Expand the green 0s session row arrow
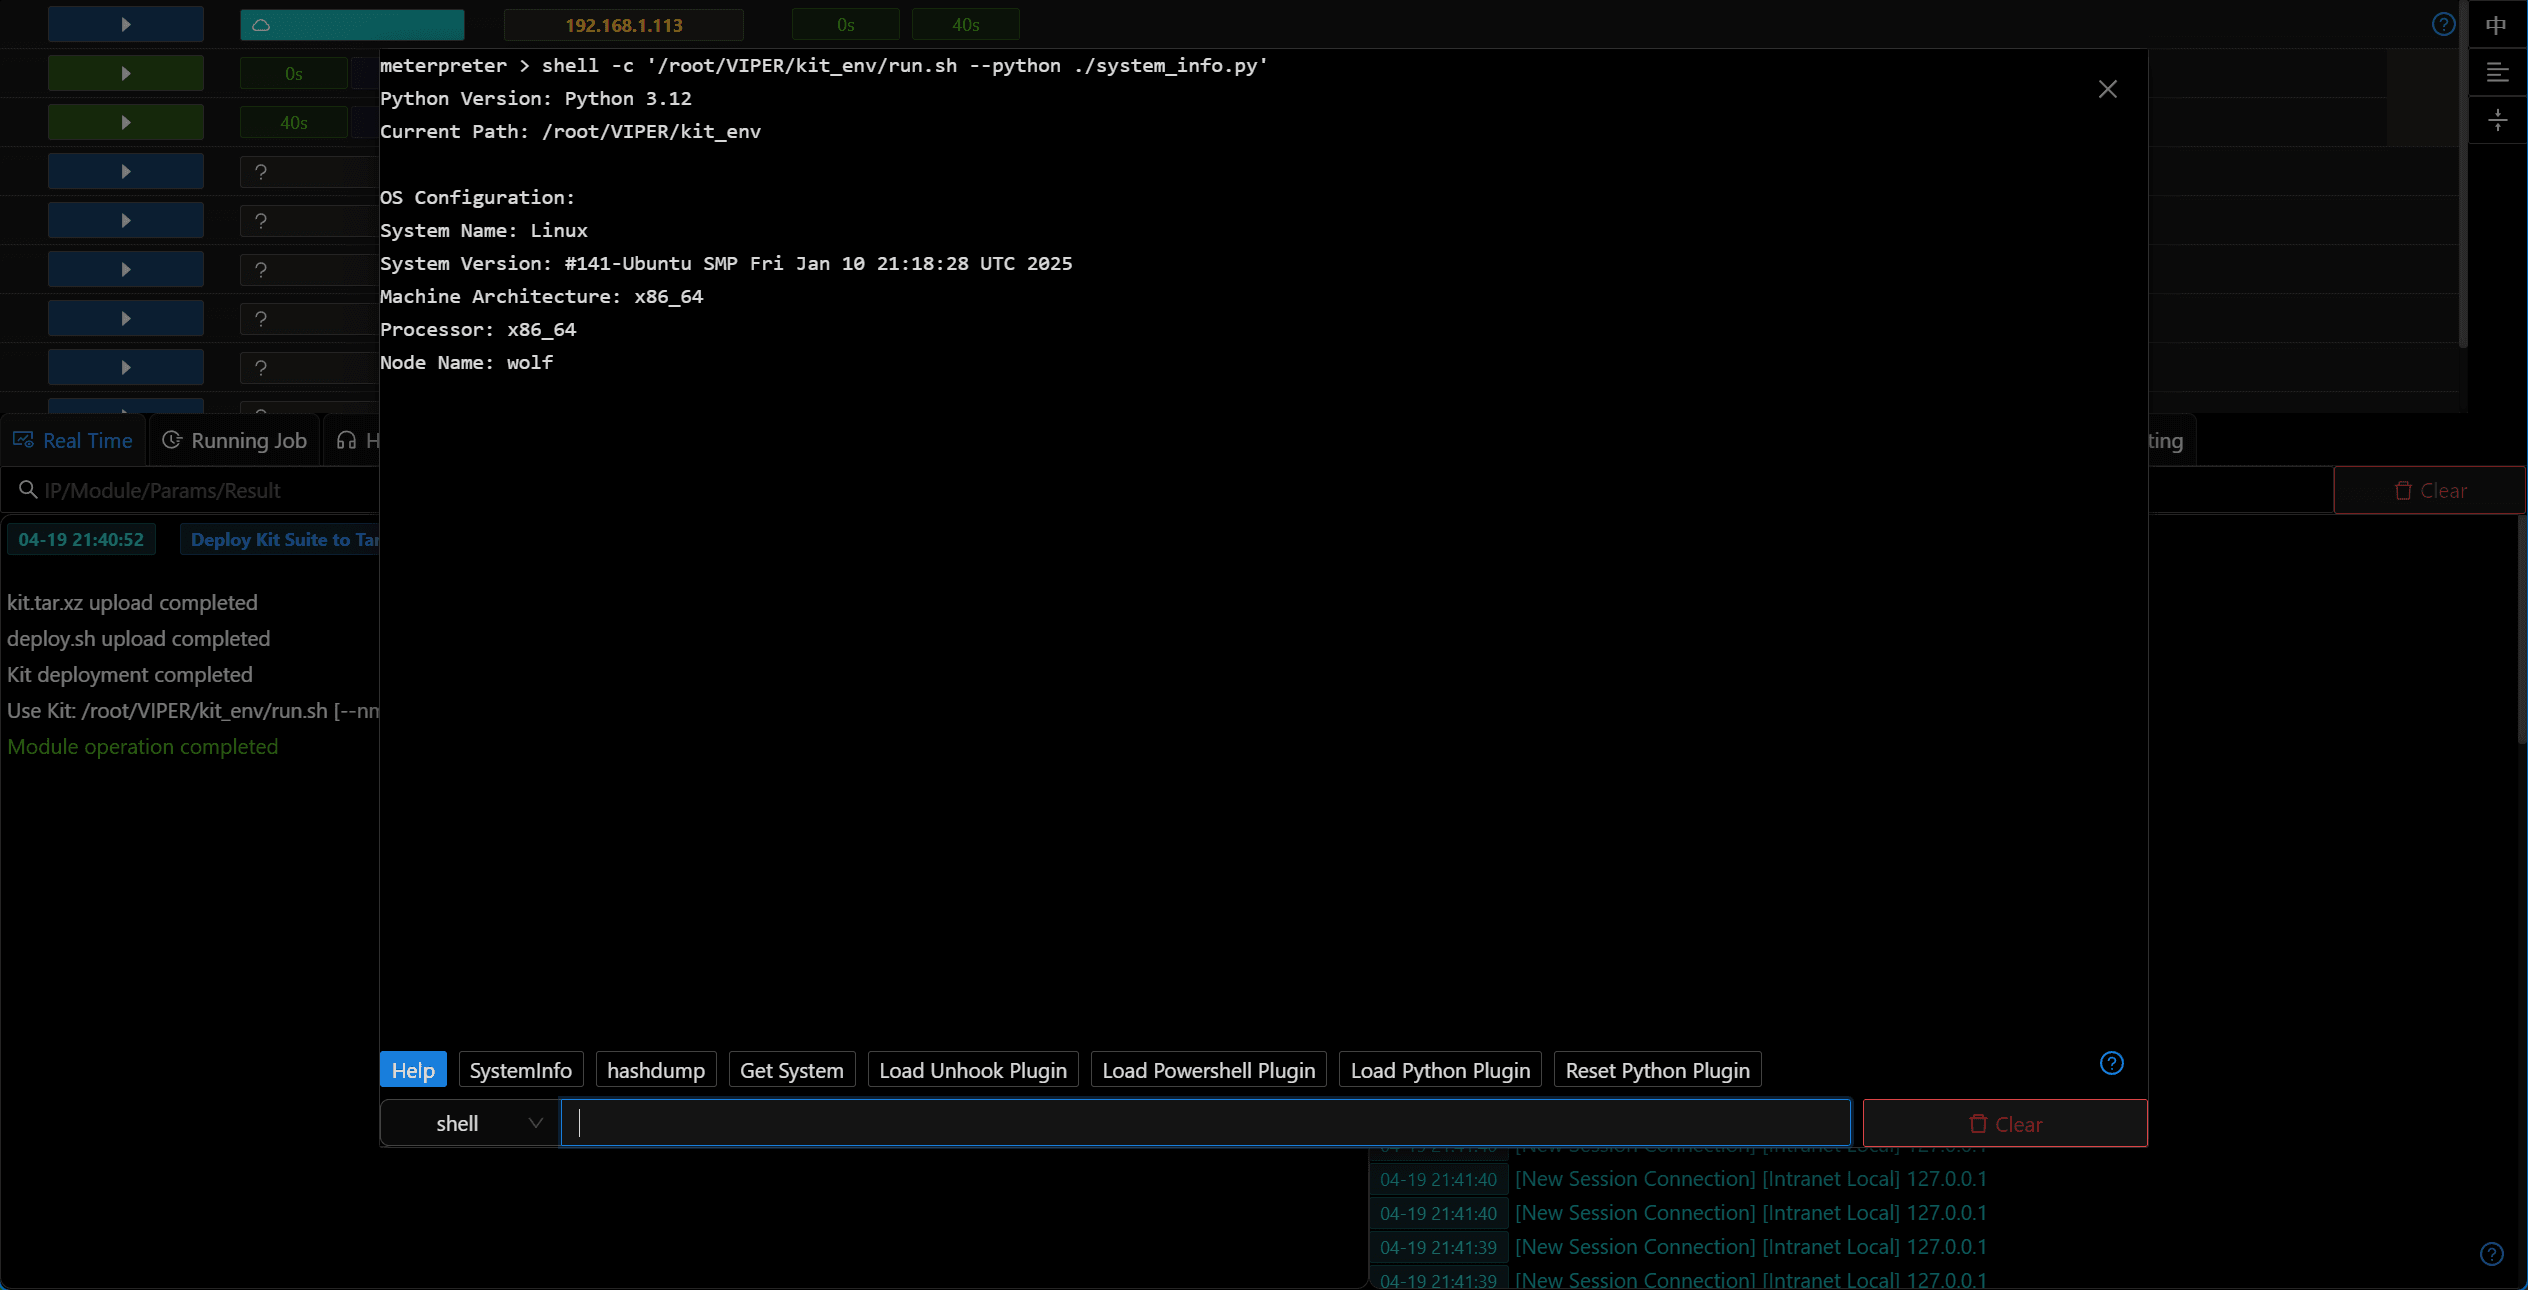 coord(126,73)
